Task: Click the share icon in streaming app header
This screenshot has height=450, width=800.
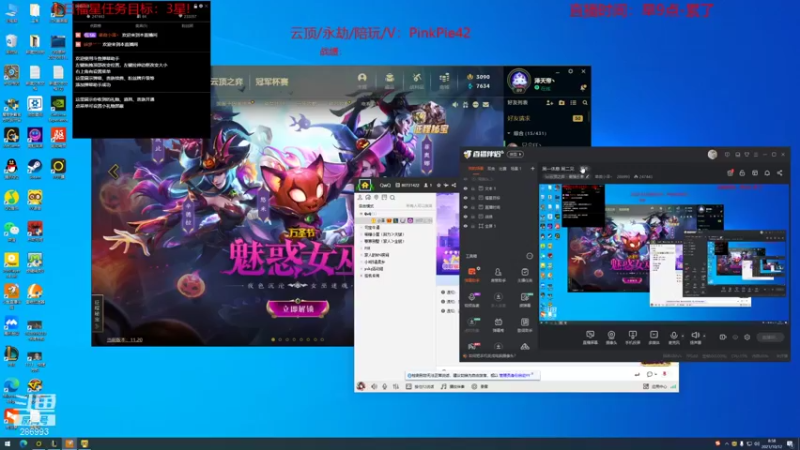Action: pyautogui.click(x=780, y=173)
